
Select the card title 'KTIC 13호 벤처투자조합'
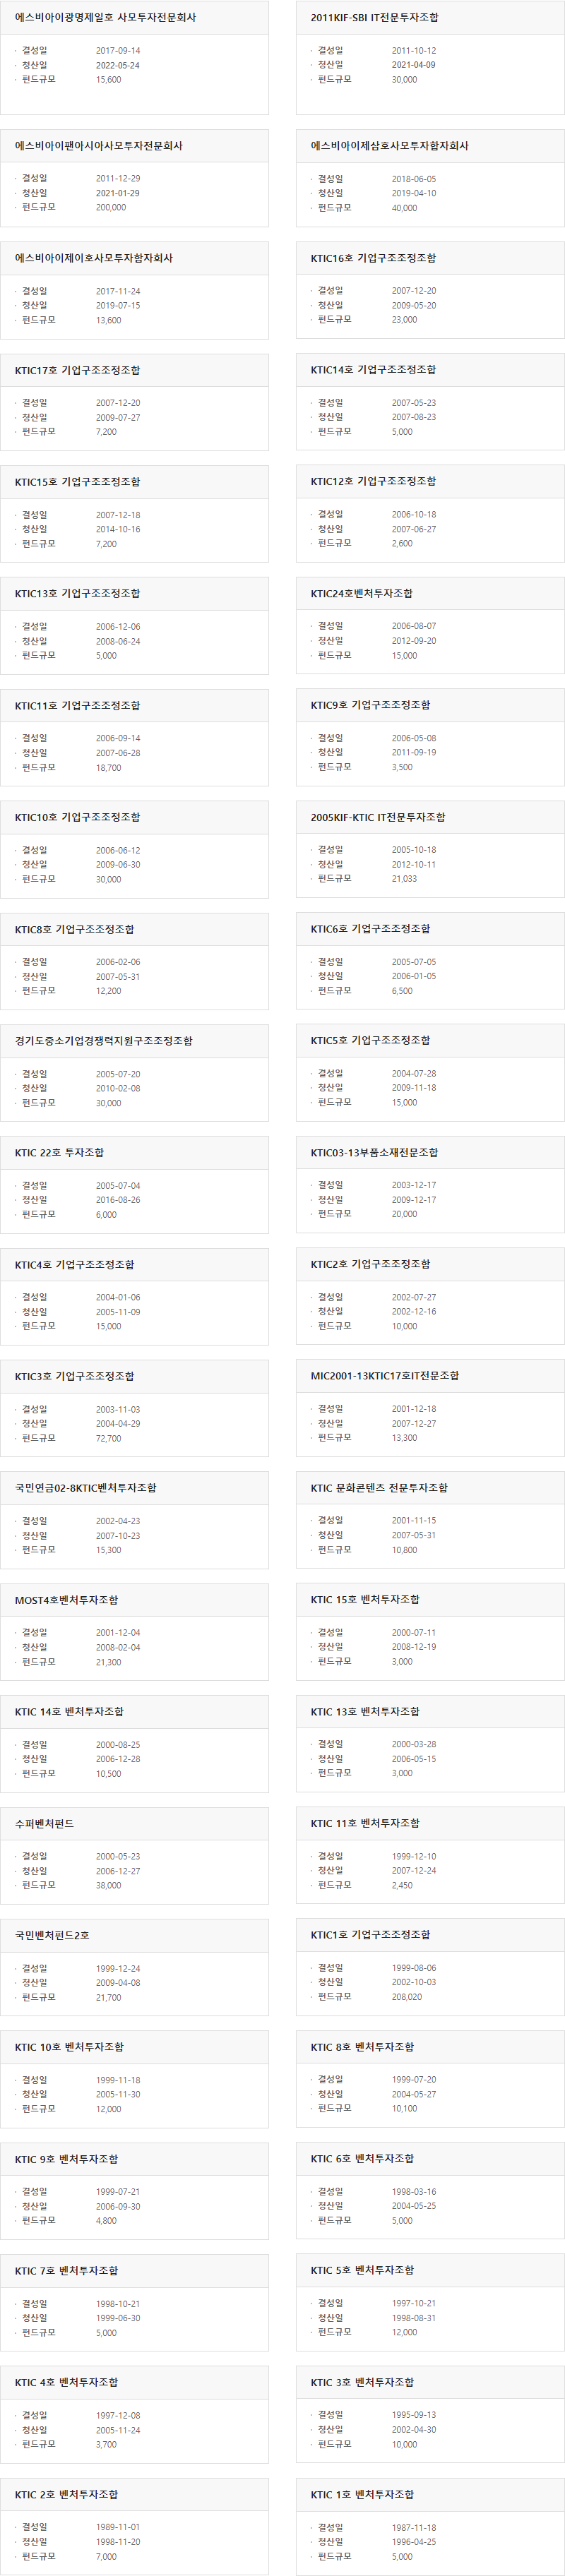(365, 1711)
